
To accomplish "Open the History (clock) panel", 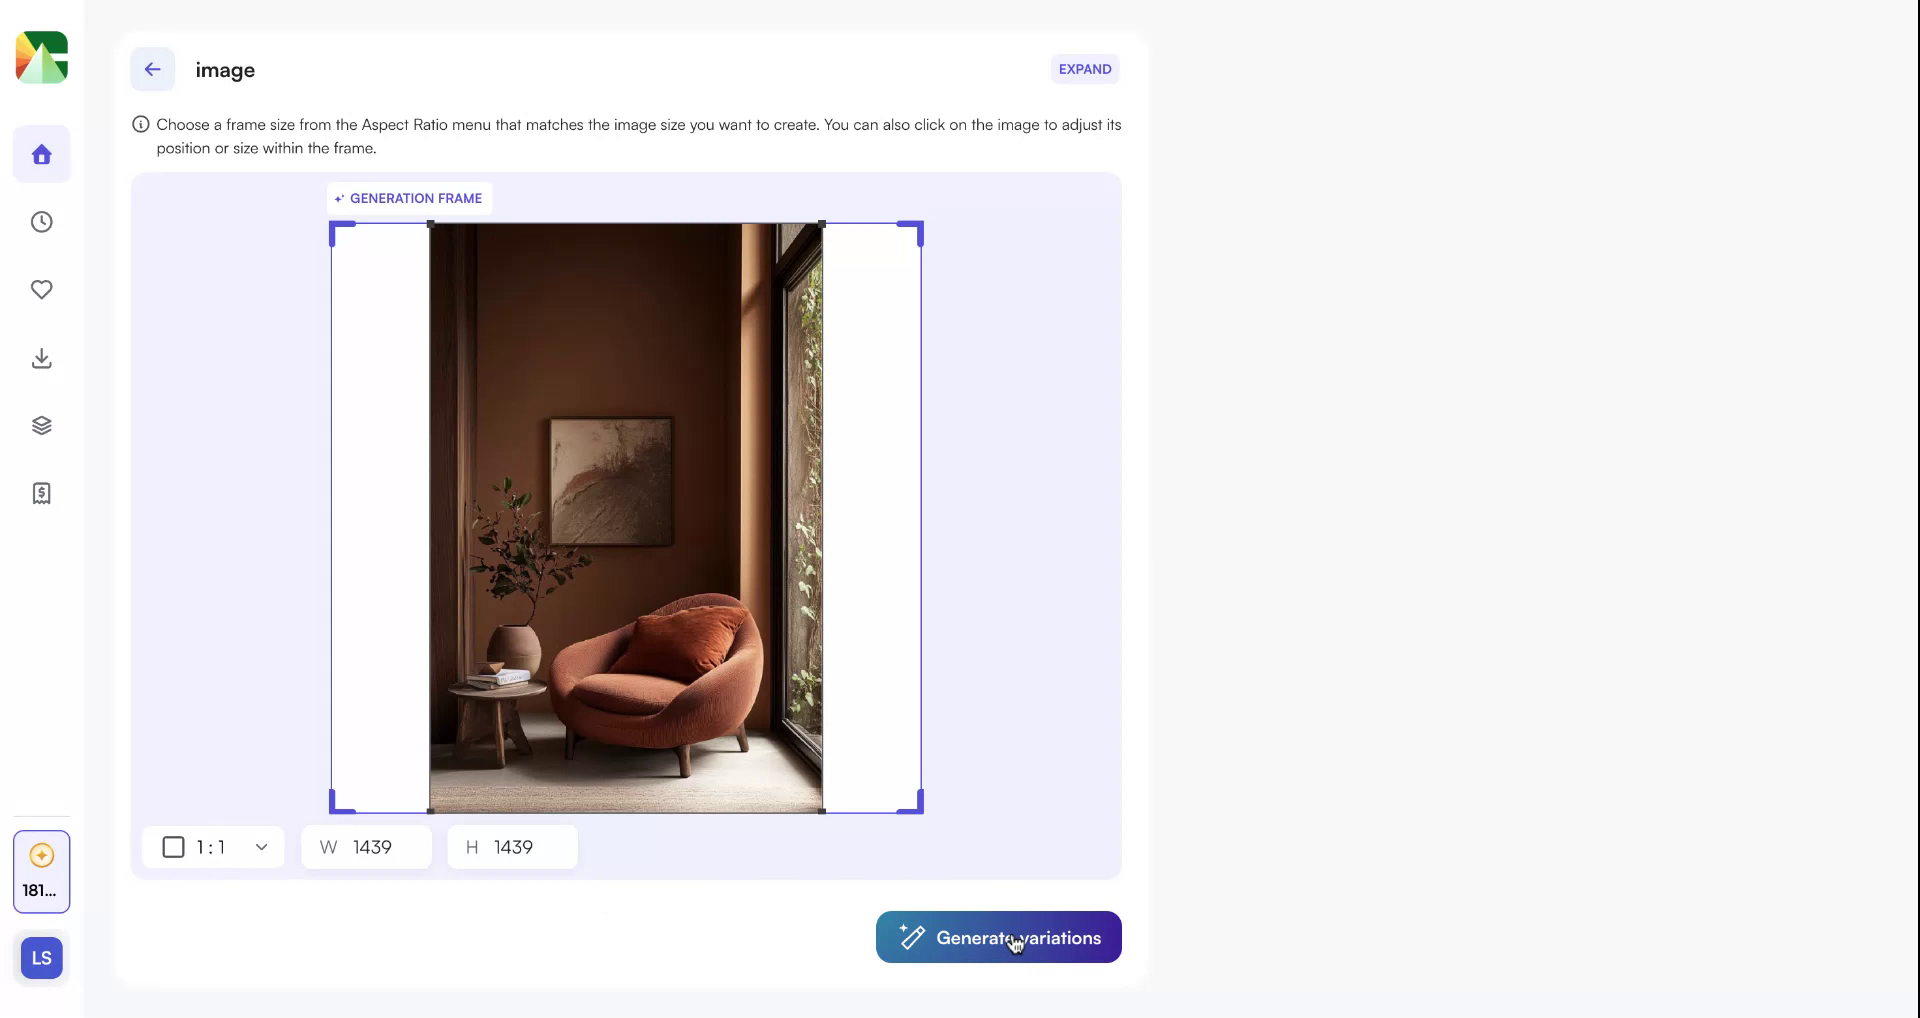I will 41,222.
